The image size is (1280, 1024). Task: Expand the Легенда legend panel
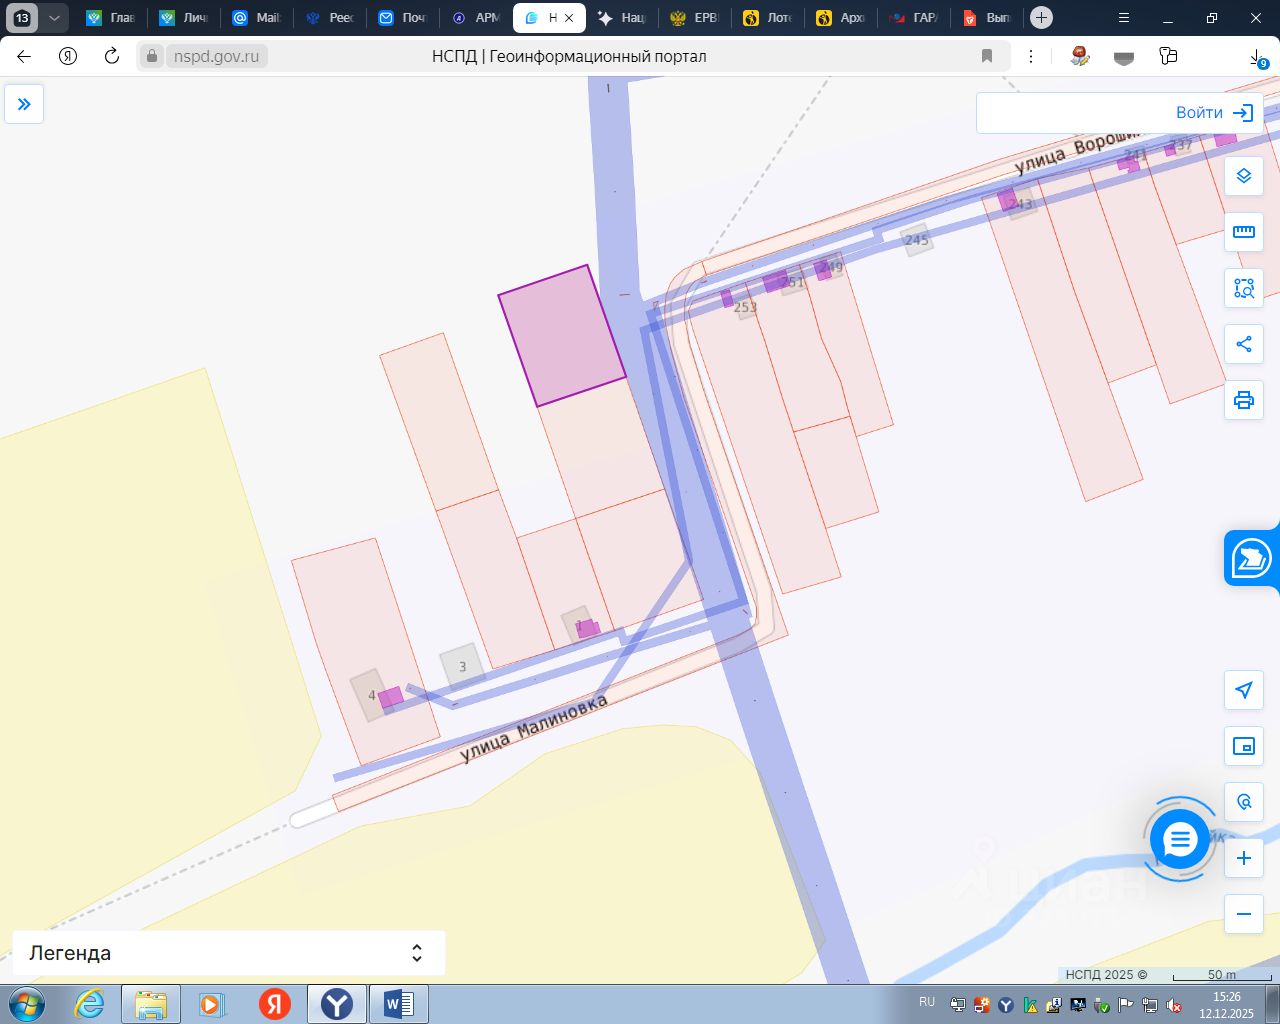tap(228, 953)
